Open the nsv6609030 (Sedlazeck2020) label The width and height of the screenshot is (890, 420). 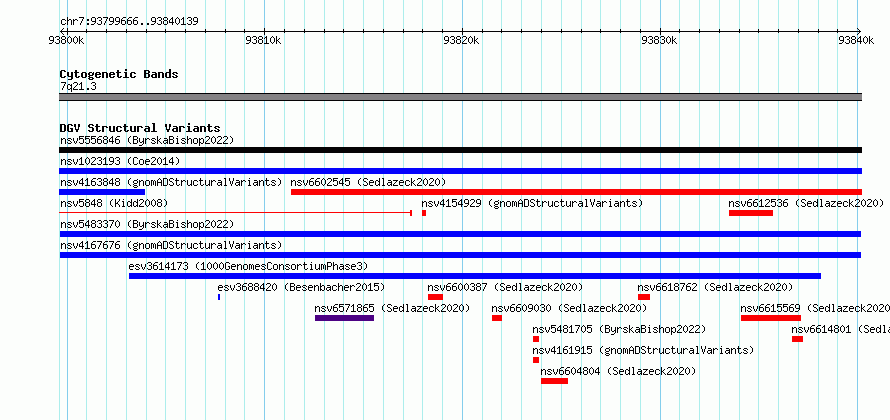coord(569,308)
